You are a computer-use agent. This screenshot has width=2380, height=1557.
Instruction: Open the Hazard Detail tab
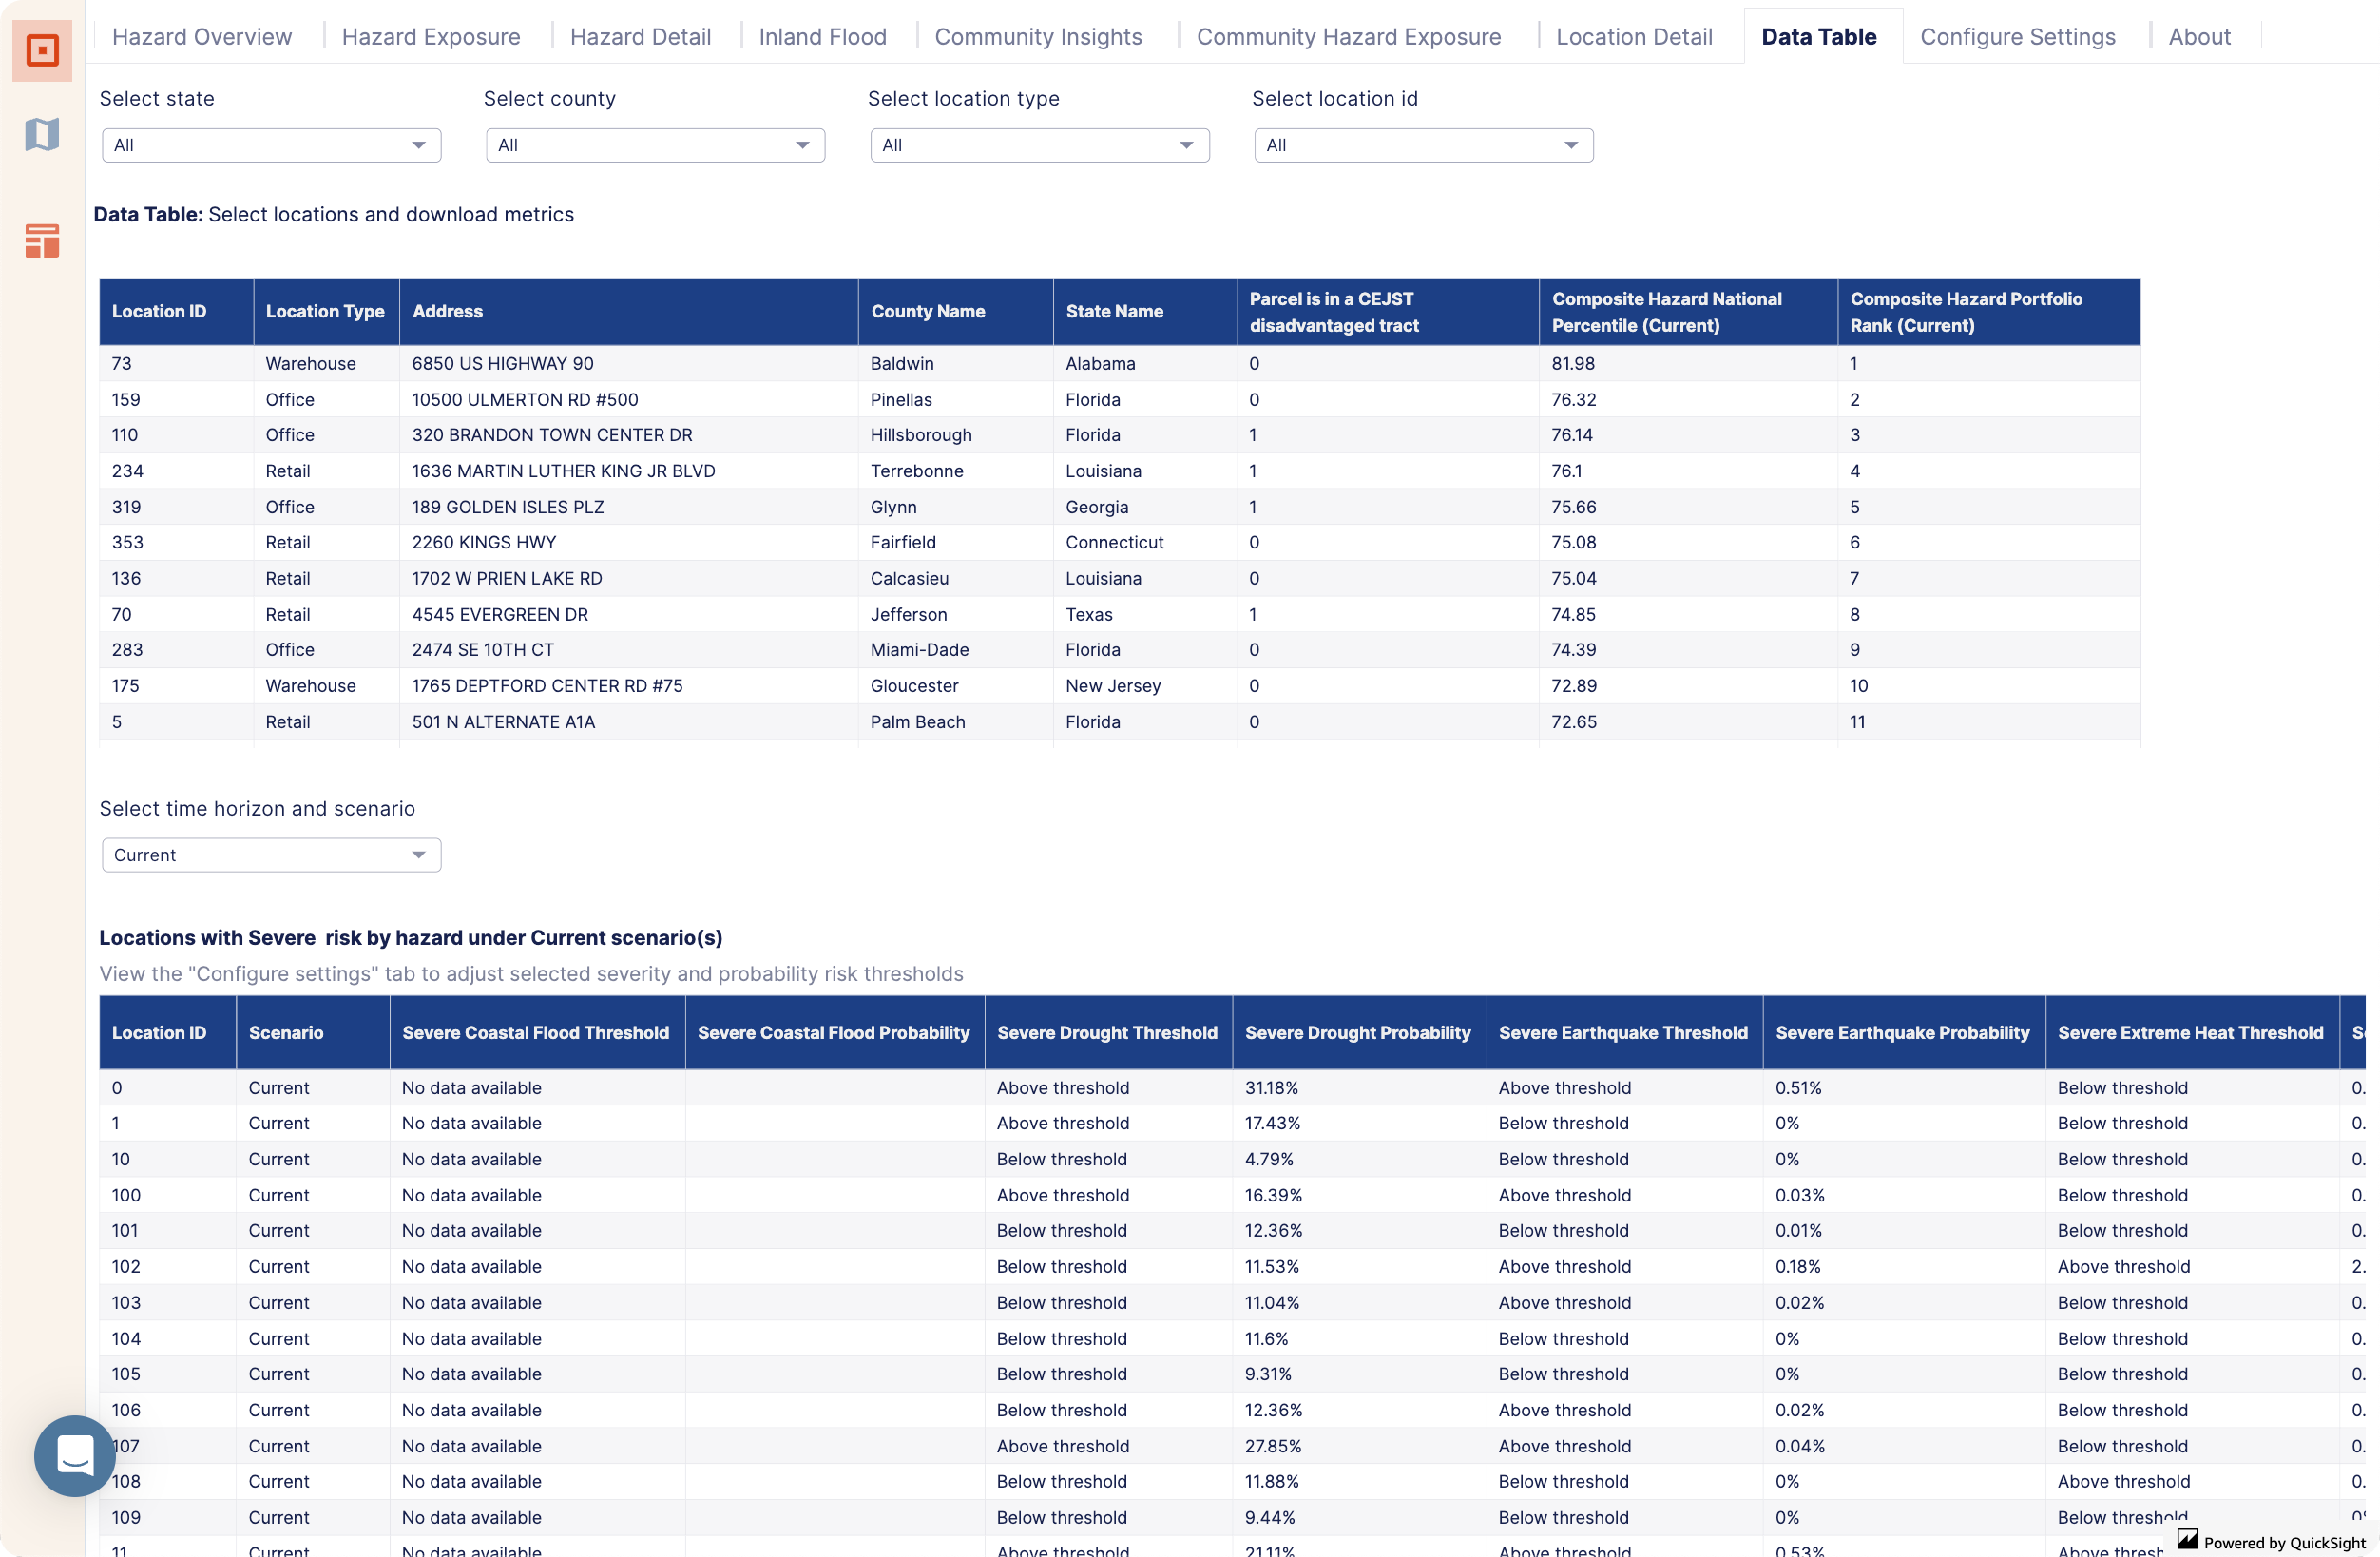640,37
